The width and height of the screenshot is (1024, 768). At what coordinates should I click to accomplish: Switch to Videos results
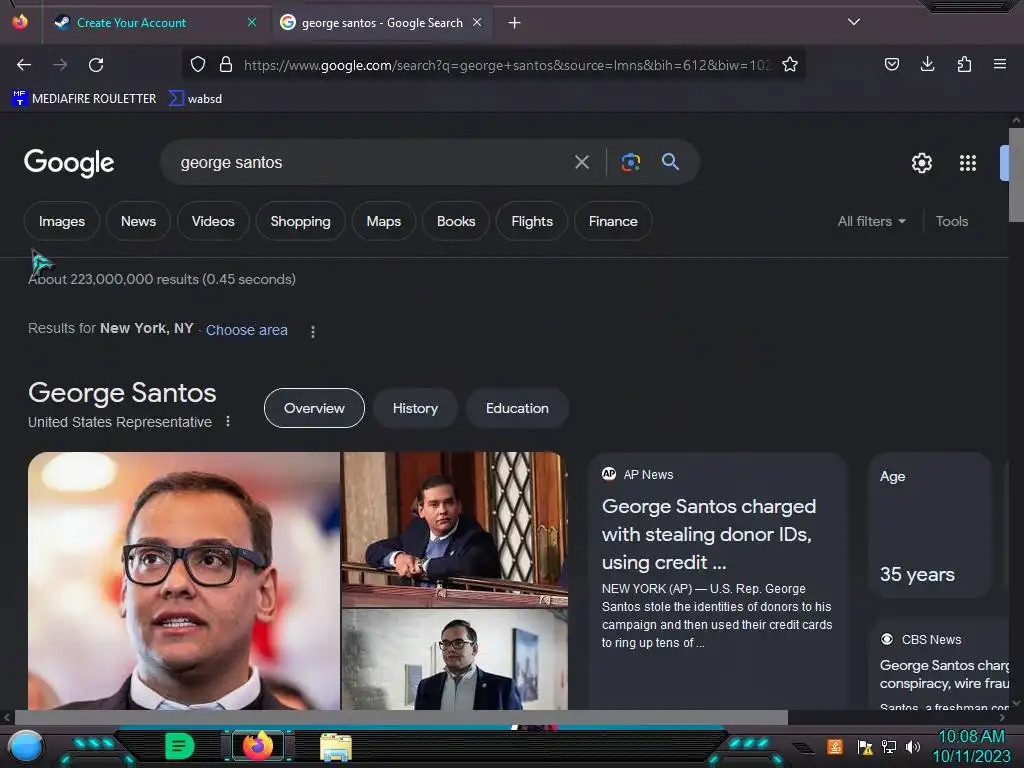tap(213, 221)
